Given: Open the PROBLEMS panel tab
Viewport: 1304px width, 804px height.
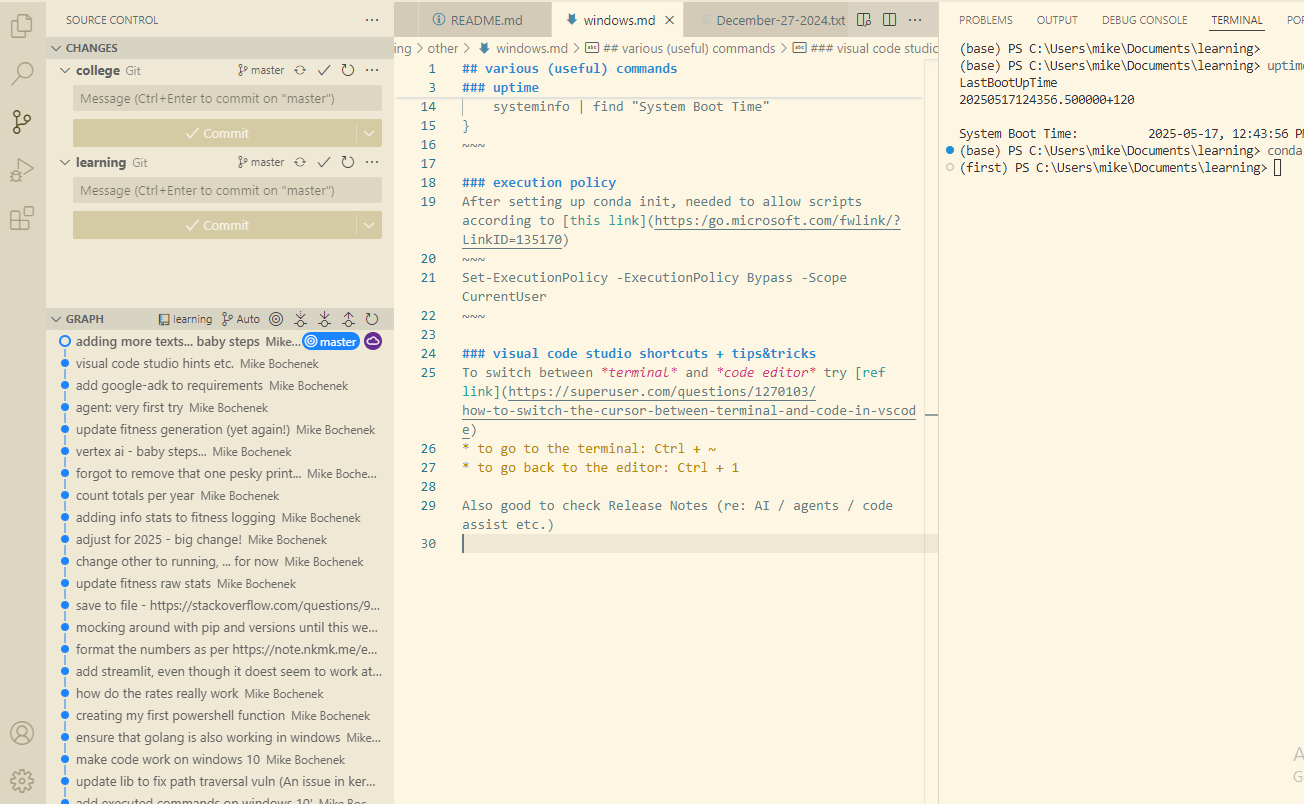Looking at the screenshot, I should click(x=985, y=19).
